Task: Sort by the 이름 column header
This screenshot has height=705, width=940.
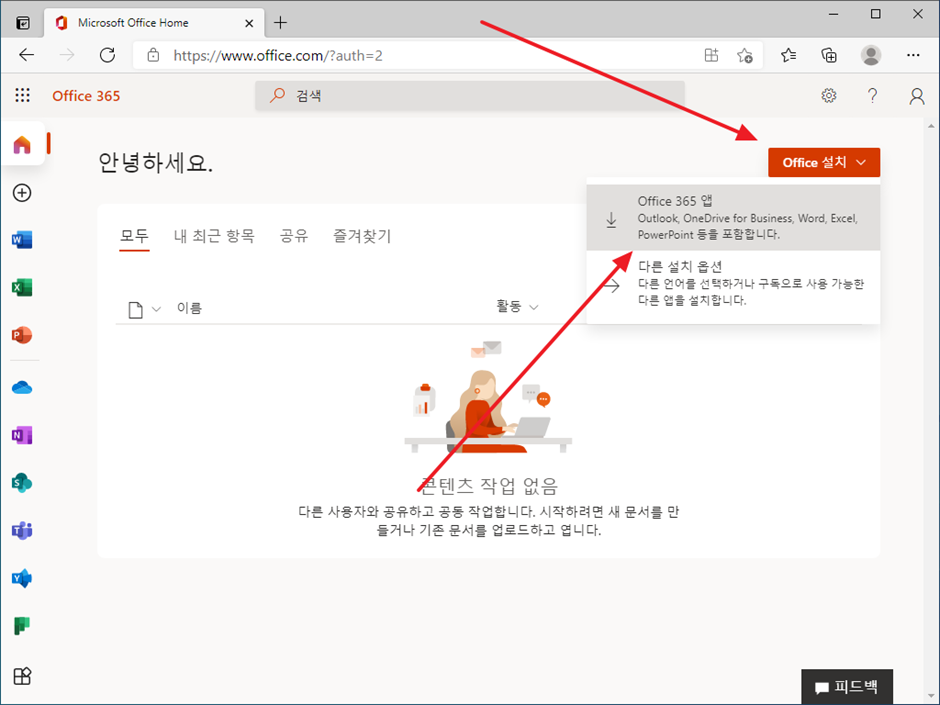Action: tap(189, 308)
